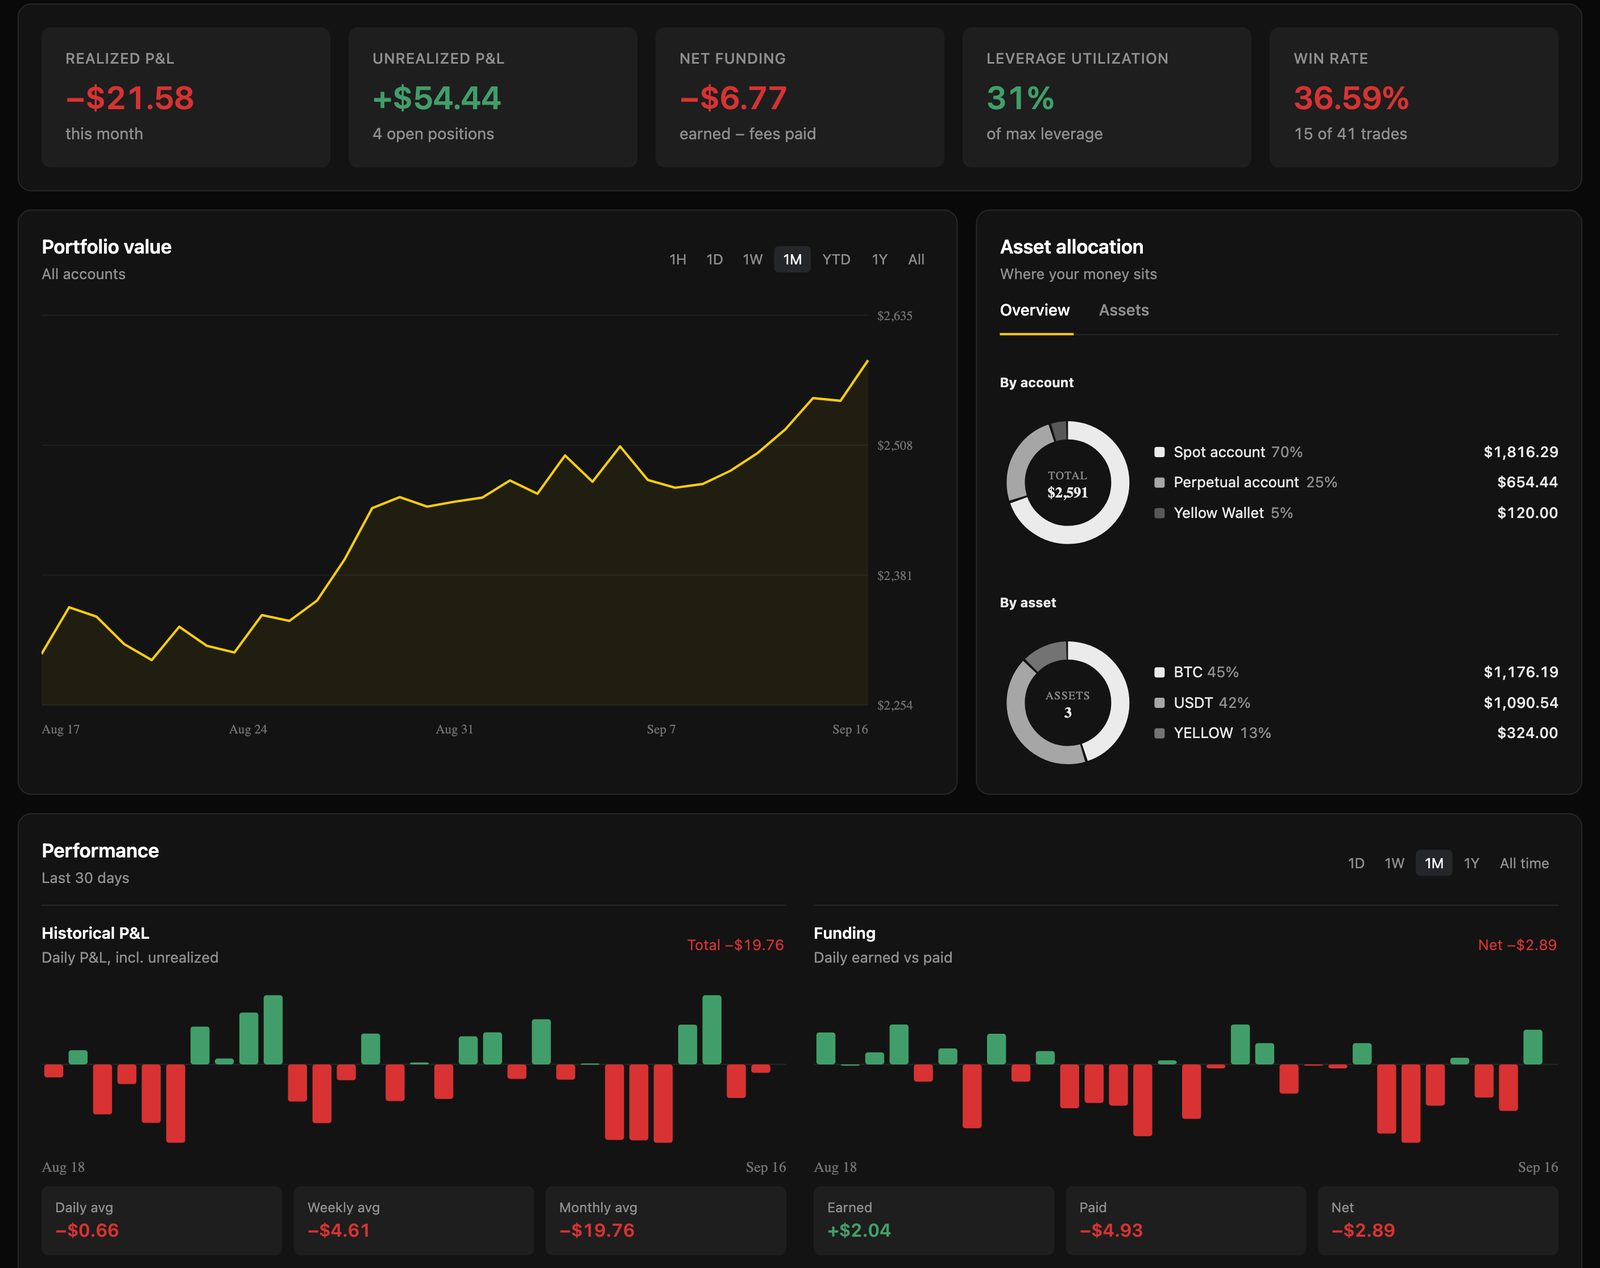Click the Yellow Wallet amount $120.00
The width and height of the screenshot is (1600, 1268).
click(x=1527, y=513)
